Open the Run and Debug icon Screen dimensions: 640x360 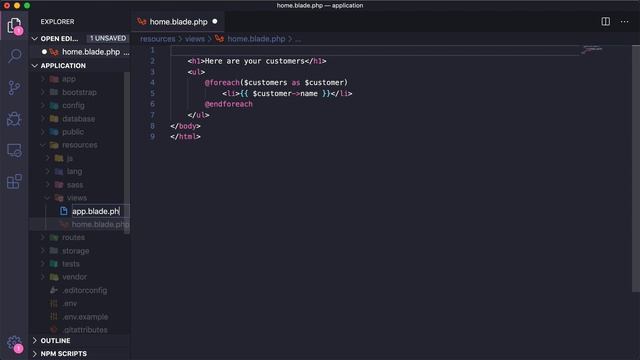pyautogui.click(x=14, y=119)
